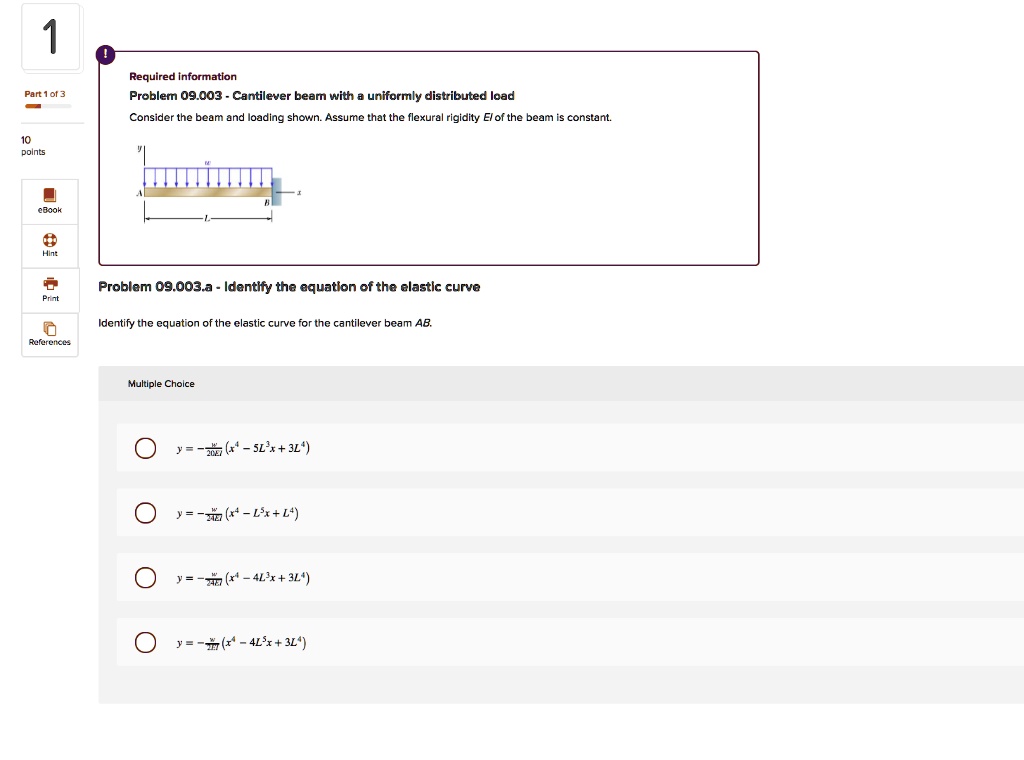
Task: Select the last answer with 2EI denominator
Action: click(145, 642)
